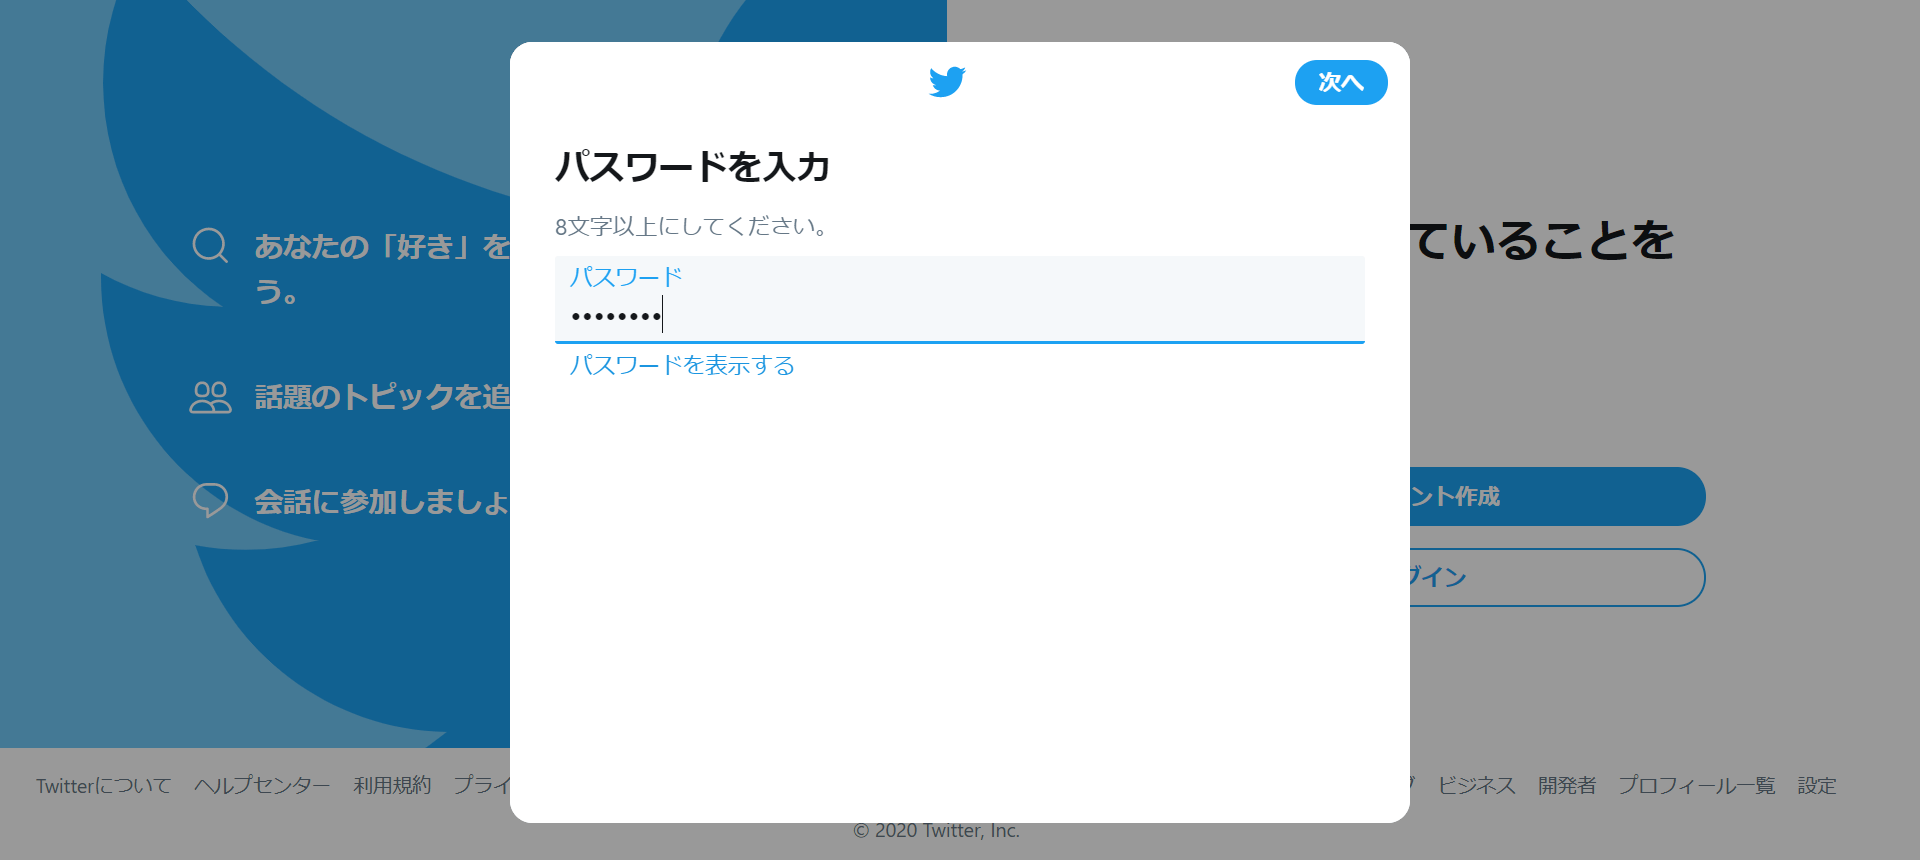Image resolution: width=1920 pixels, height=860 pixels.
Task: Click the search magnifier icon on background page
Action: [x=210, y=245]
